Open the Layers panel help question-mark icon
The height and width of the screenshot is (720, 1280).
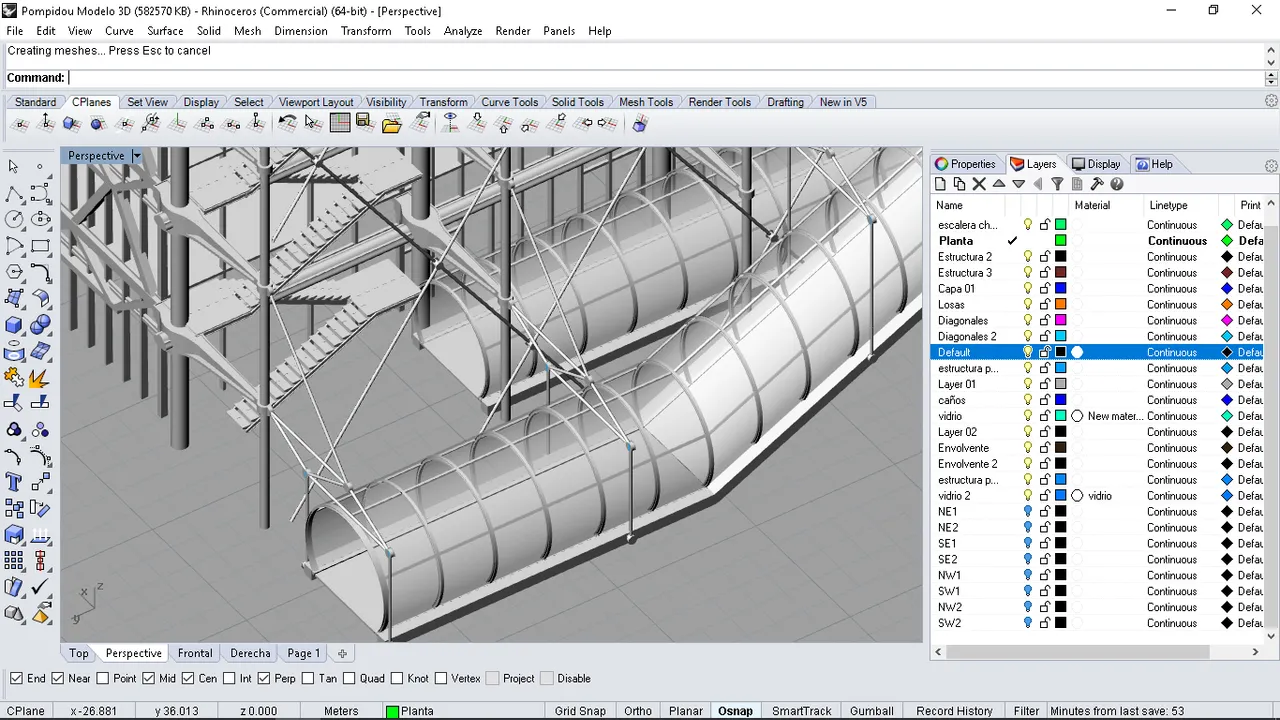click(1117, 184)
